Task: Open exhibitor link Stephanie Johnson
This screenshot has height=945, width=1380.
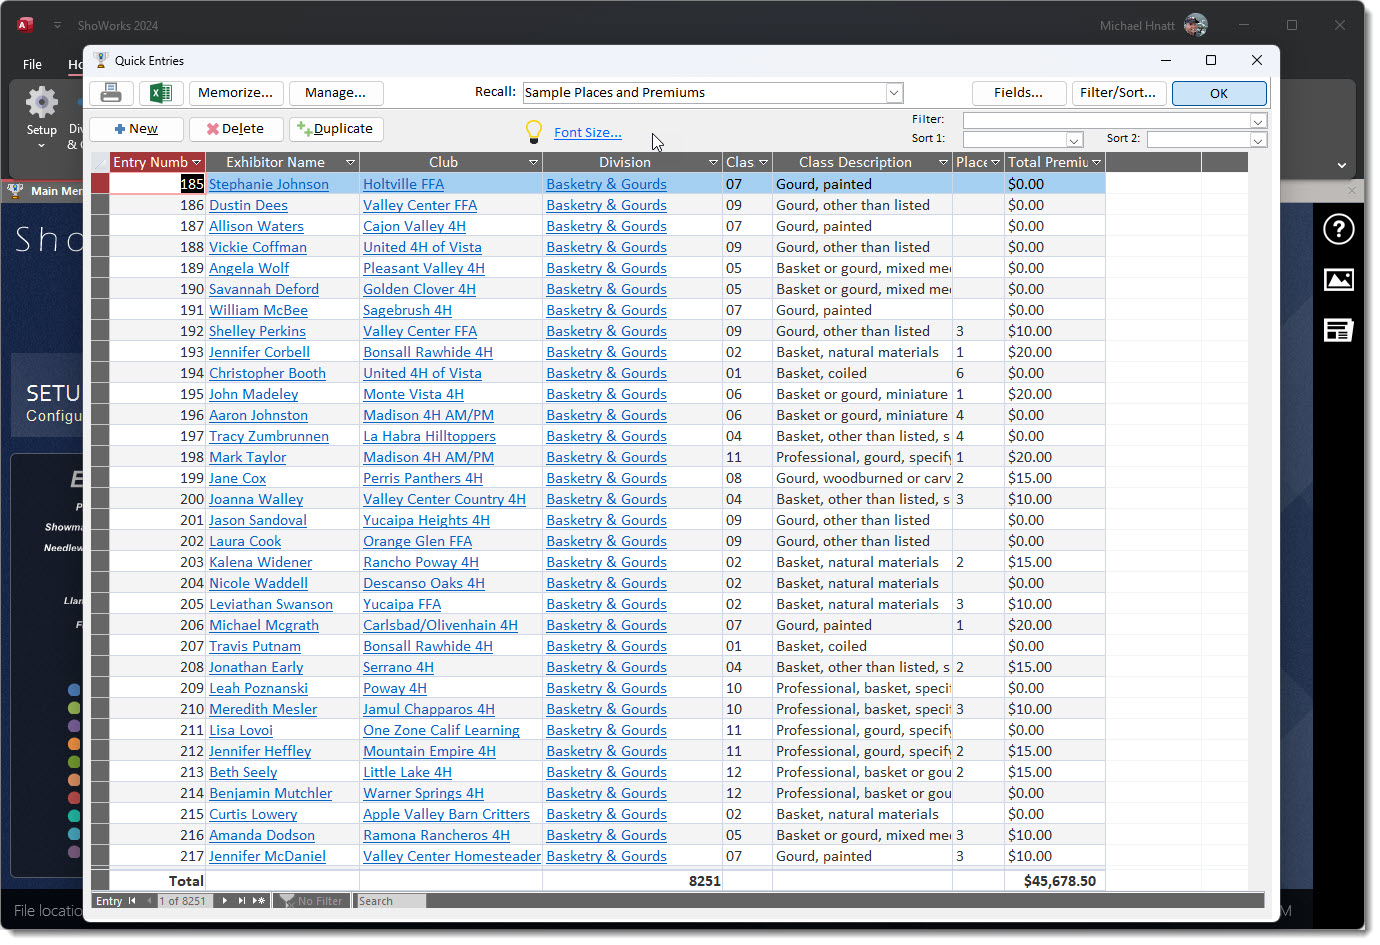Action: (268, 184)
